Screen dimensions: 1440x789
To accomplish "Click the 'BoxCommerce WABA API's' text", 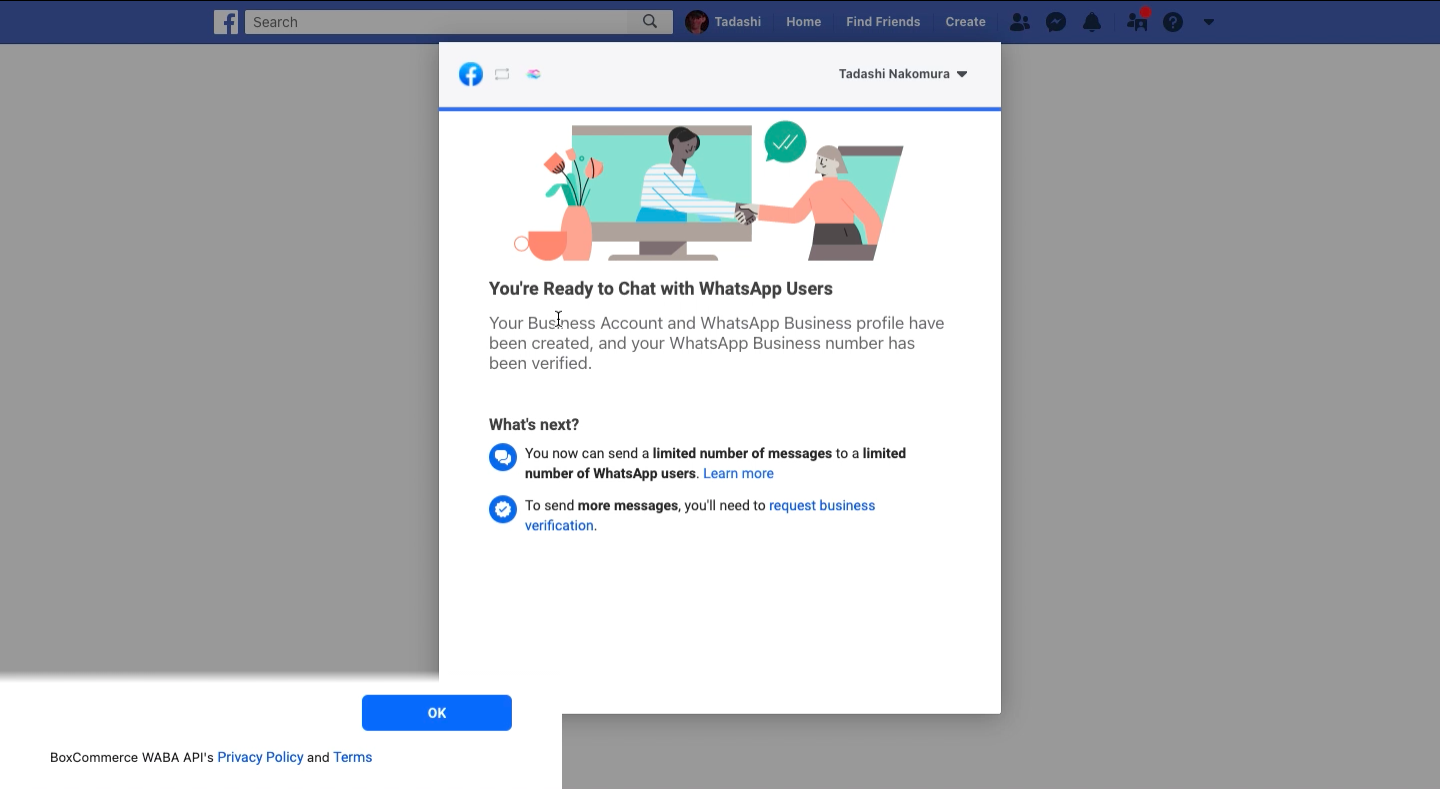I will pos(132,757).
